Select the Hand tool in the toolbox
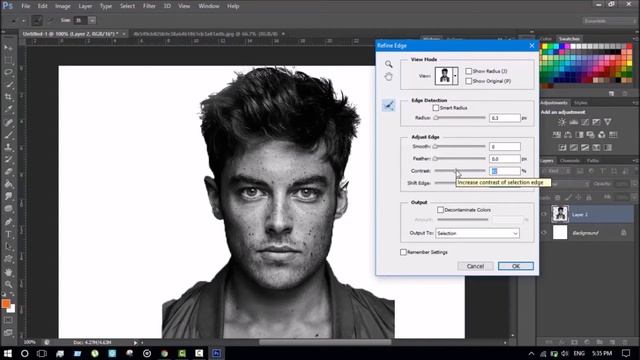Viewport: 640px width, 360px height. click(x=8, y=272)
